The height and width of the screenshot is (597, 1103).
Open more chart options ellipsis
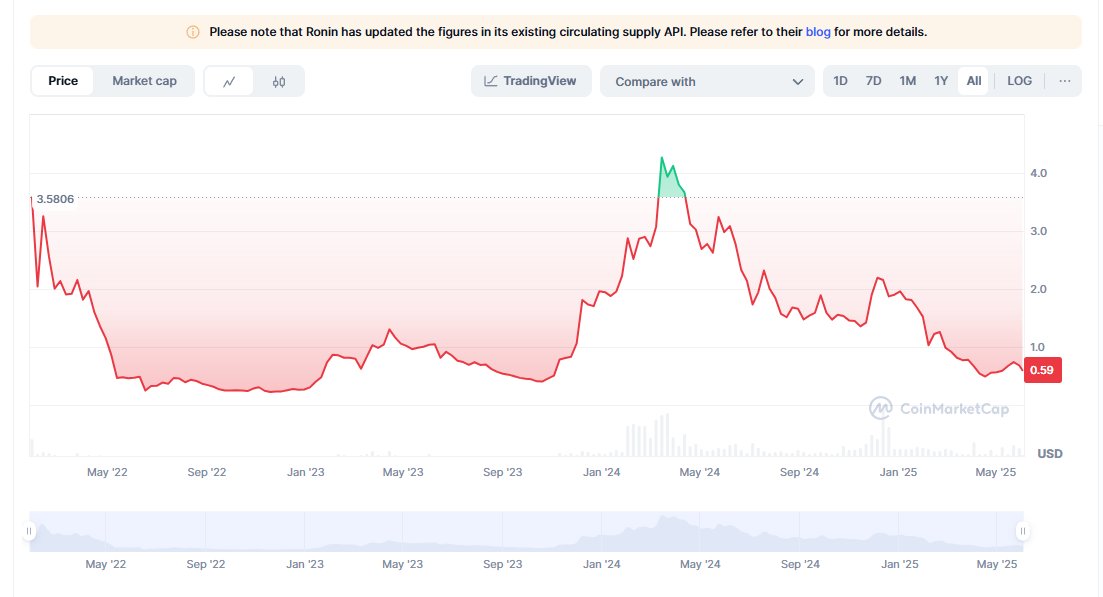[x=1064, y=81]
